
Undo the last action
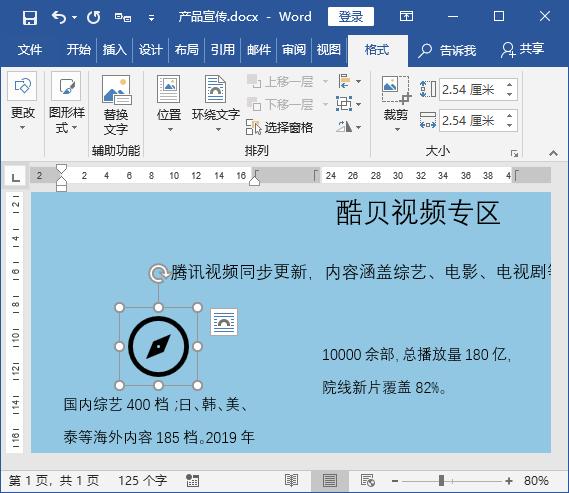(x=59, y=17)
